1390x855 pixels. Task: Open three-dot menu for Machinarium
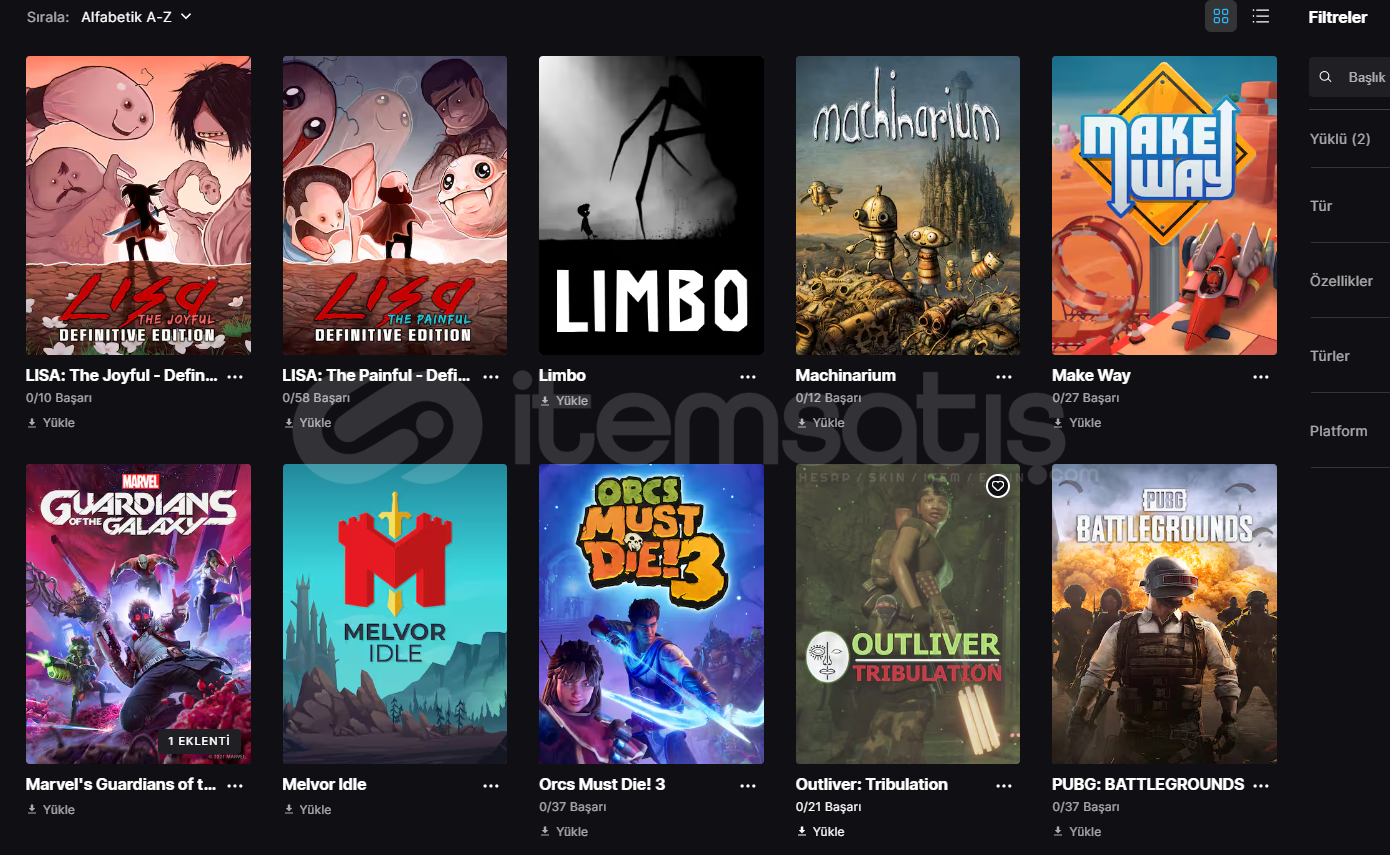pyautogui.click(x=1004, y=377)
